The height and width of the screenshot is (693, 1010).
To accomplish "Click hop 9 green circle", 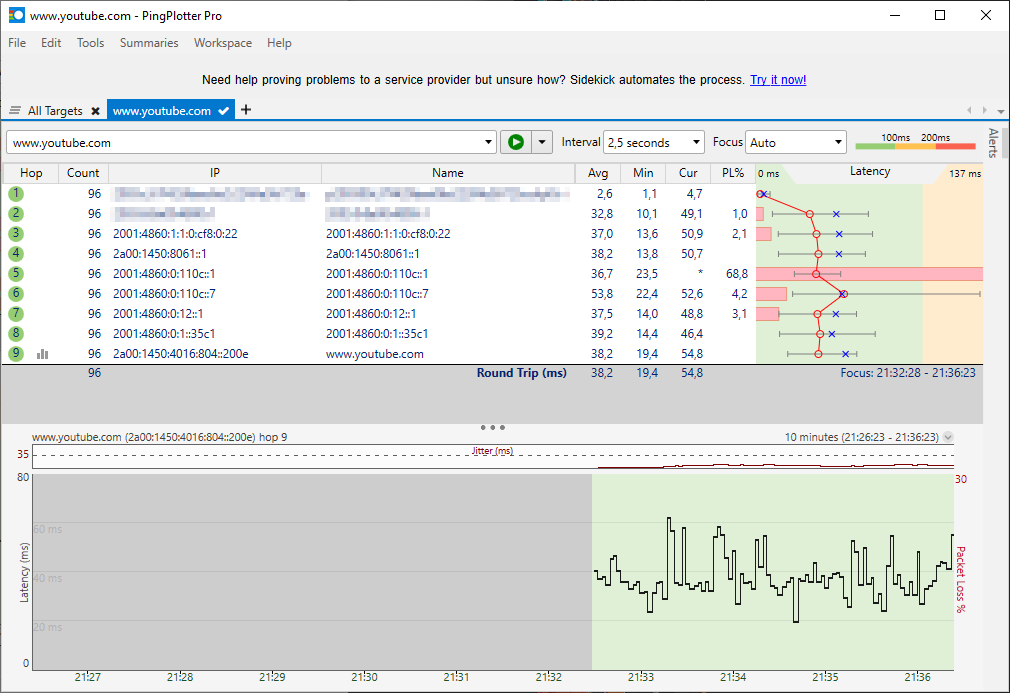I will pos(16,354).
